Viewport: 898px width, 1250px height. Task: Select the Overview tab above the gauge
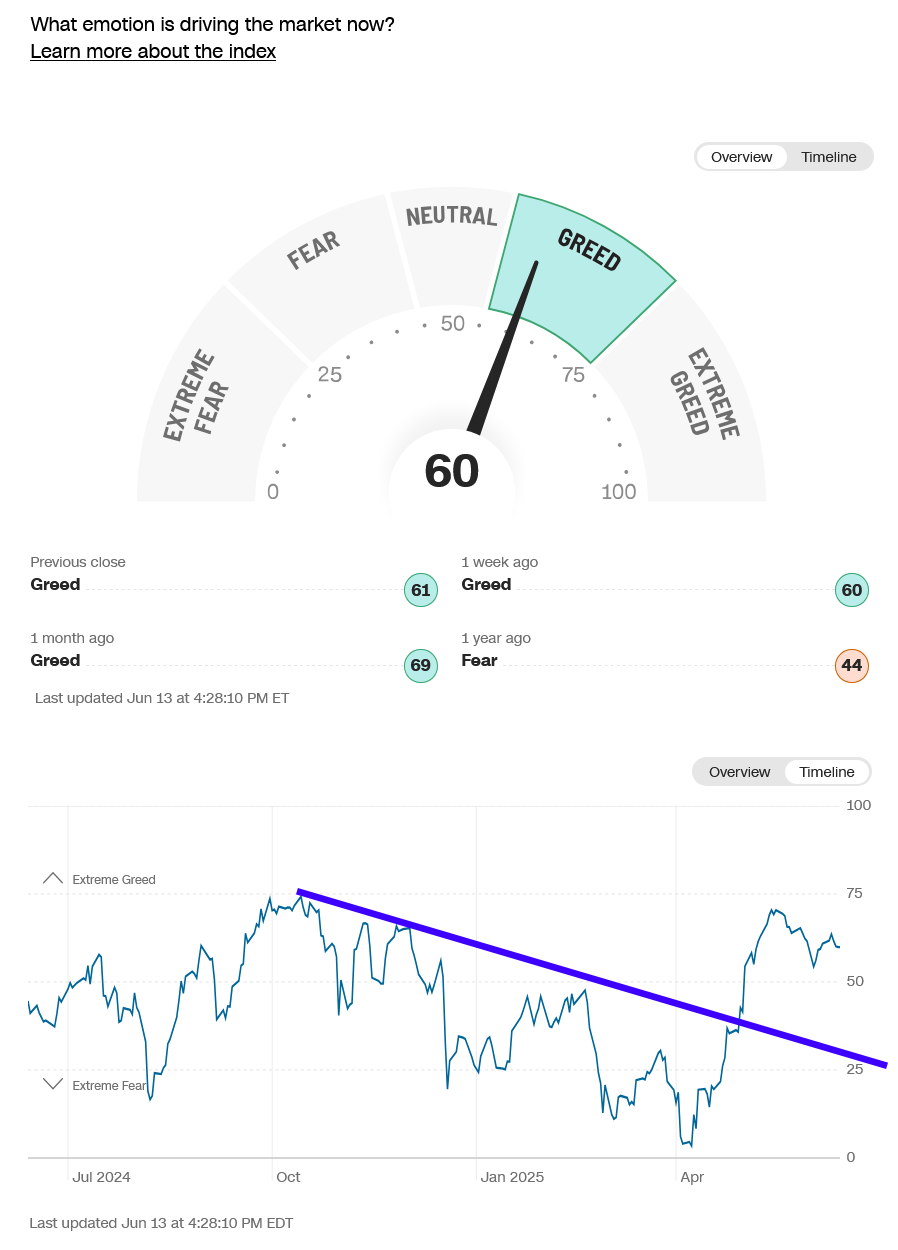pyautogui.click(x=741, y=157)
